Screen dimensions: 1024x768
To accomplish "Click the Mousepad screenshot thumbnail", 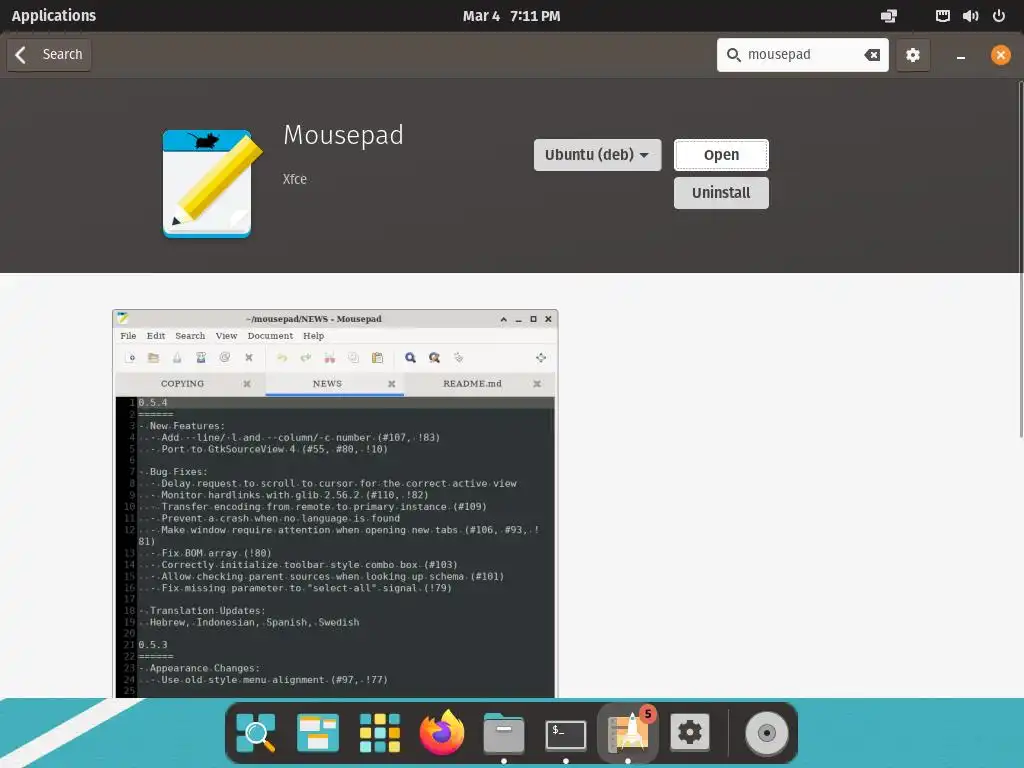I will 335,504.
